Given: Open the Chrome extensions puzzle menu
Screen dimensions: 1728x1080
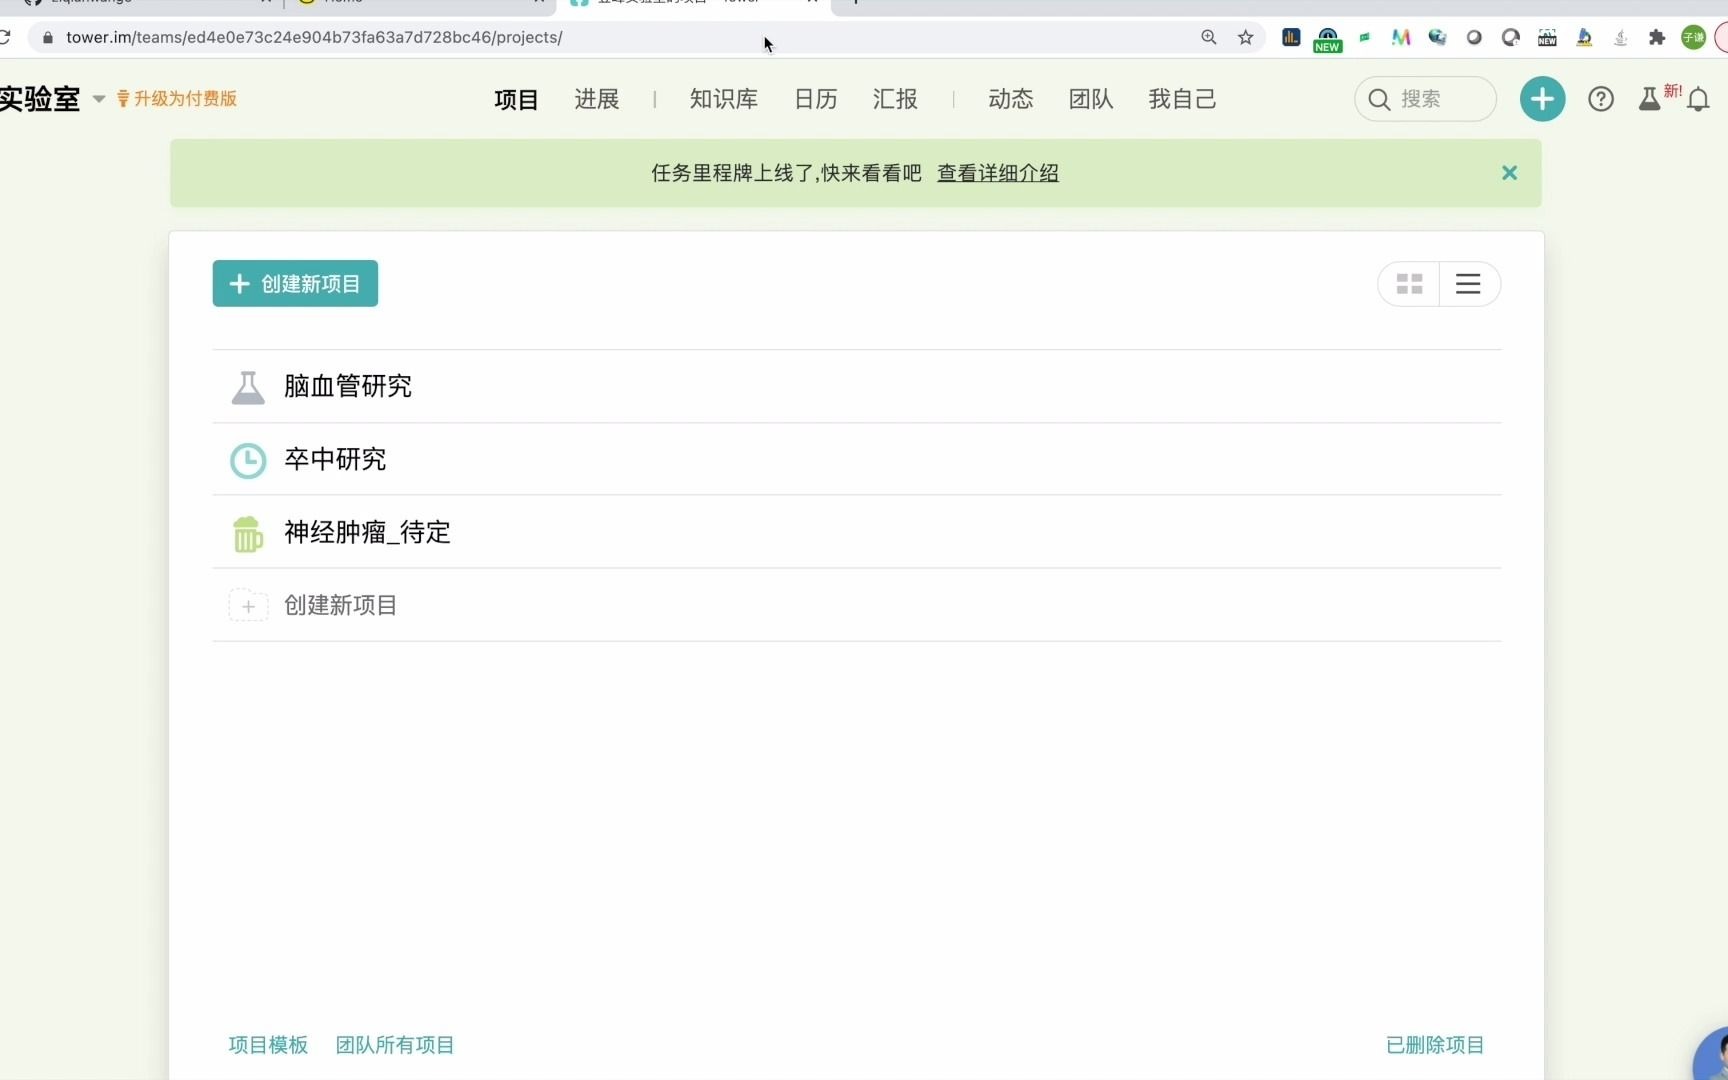Looking at the screenshot, I should [1657, 38].
